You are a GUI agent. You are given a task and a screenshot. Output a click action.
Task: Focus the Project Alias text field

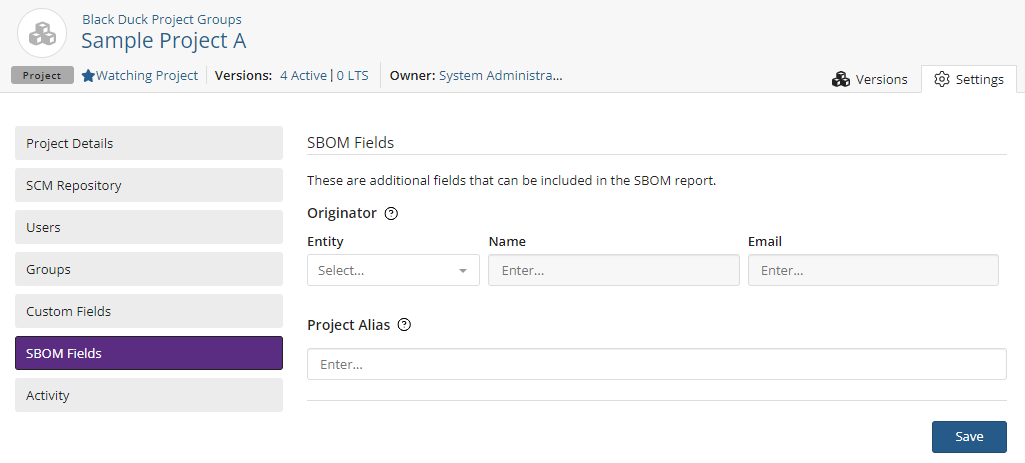point(656,365)
